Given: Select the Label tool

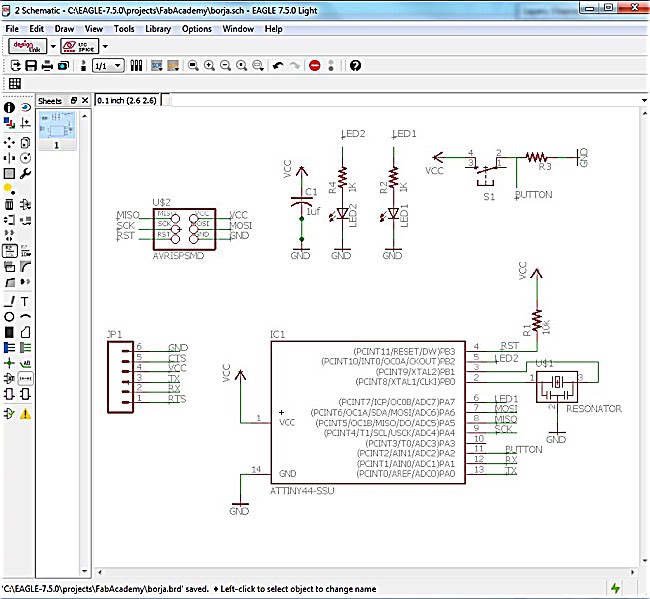Looking at the screenshot, I should tap(25, 363).
